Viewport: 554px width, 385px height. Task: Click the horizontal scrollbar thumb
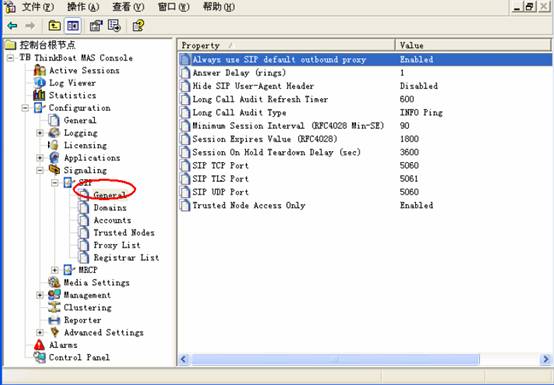[x=335, y=359]
